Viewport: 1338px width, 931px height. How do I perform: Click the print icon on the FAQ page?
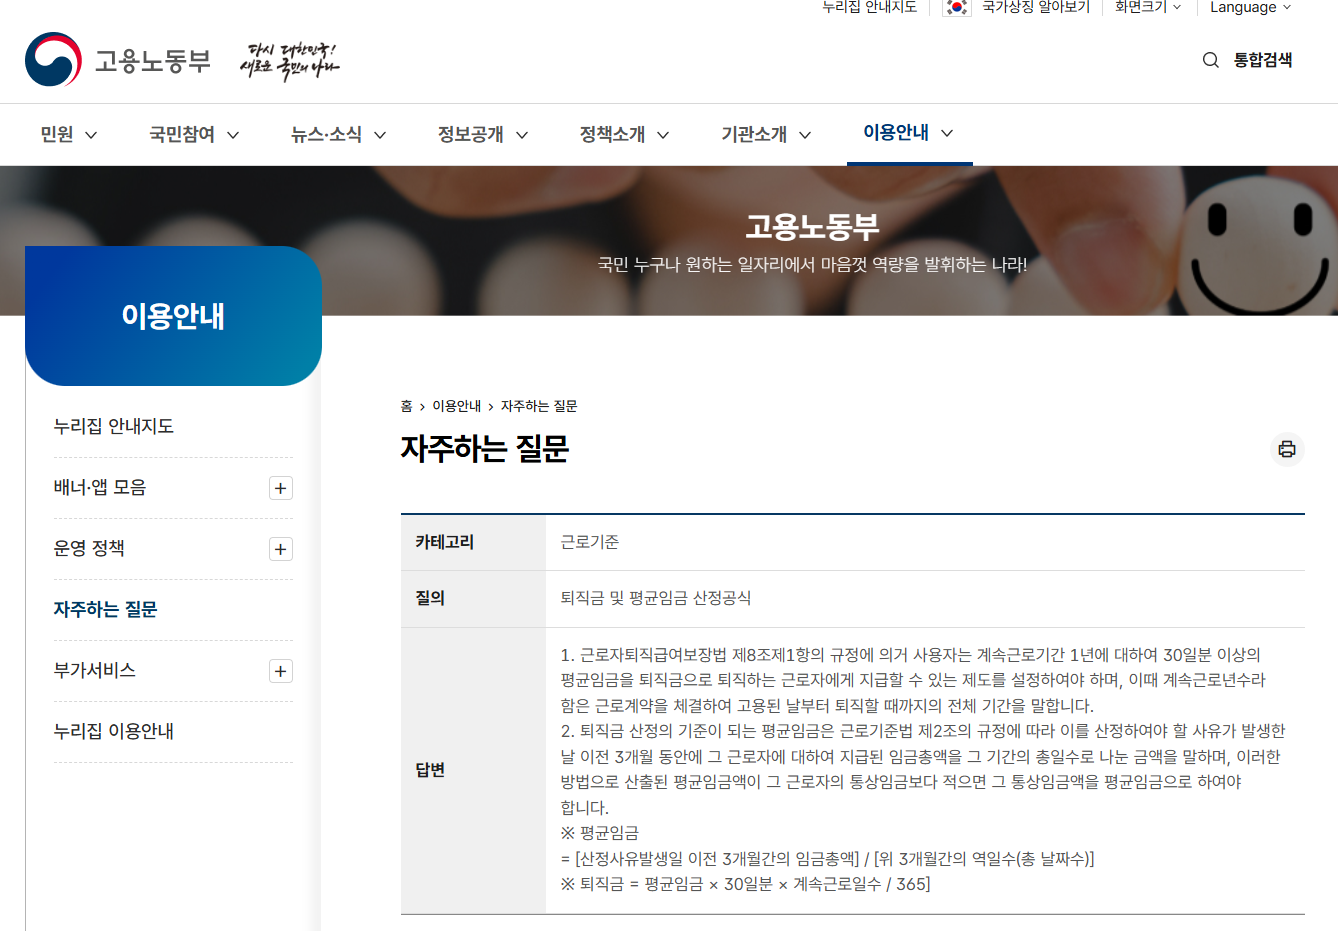coord(1286,449)
